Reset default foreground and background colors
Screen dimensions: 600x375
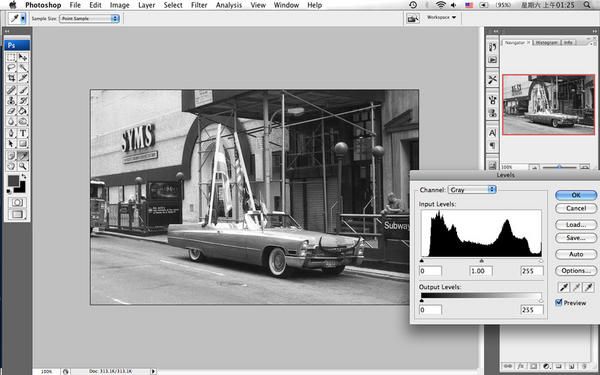click(9, 192)
